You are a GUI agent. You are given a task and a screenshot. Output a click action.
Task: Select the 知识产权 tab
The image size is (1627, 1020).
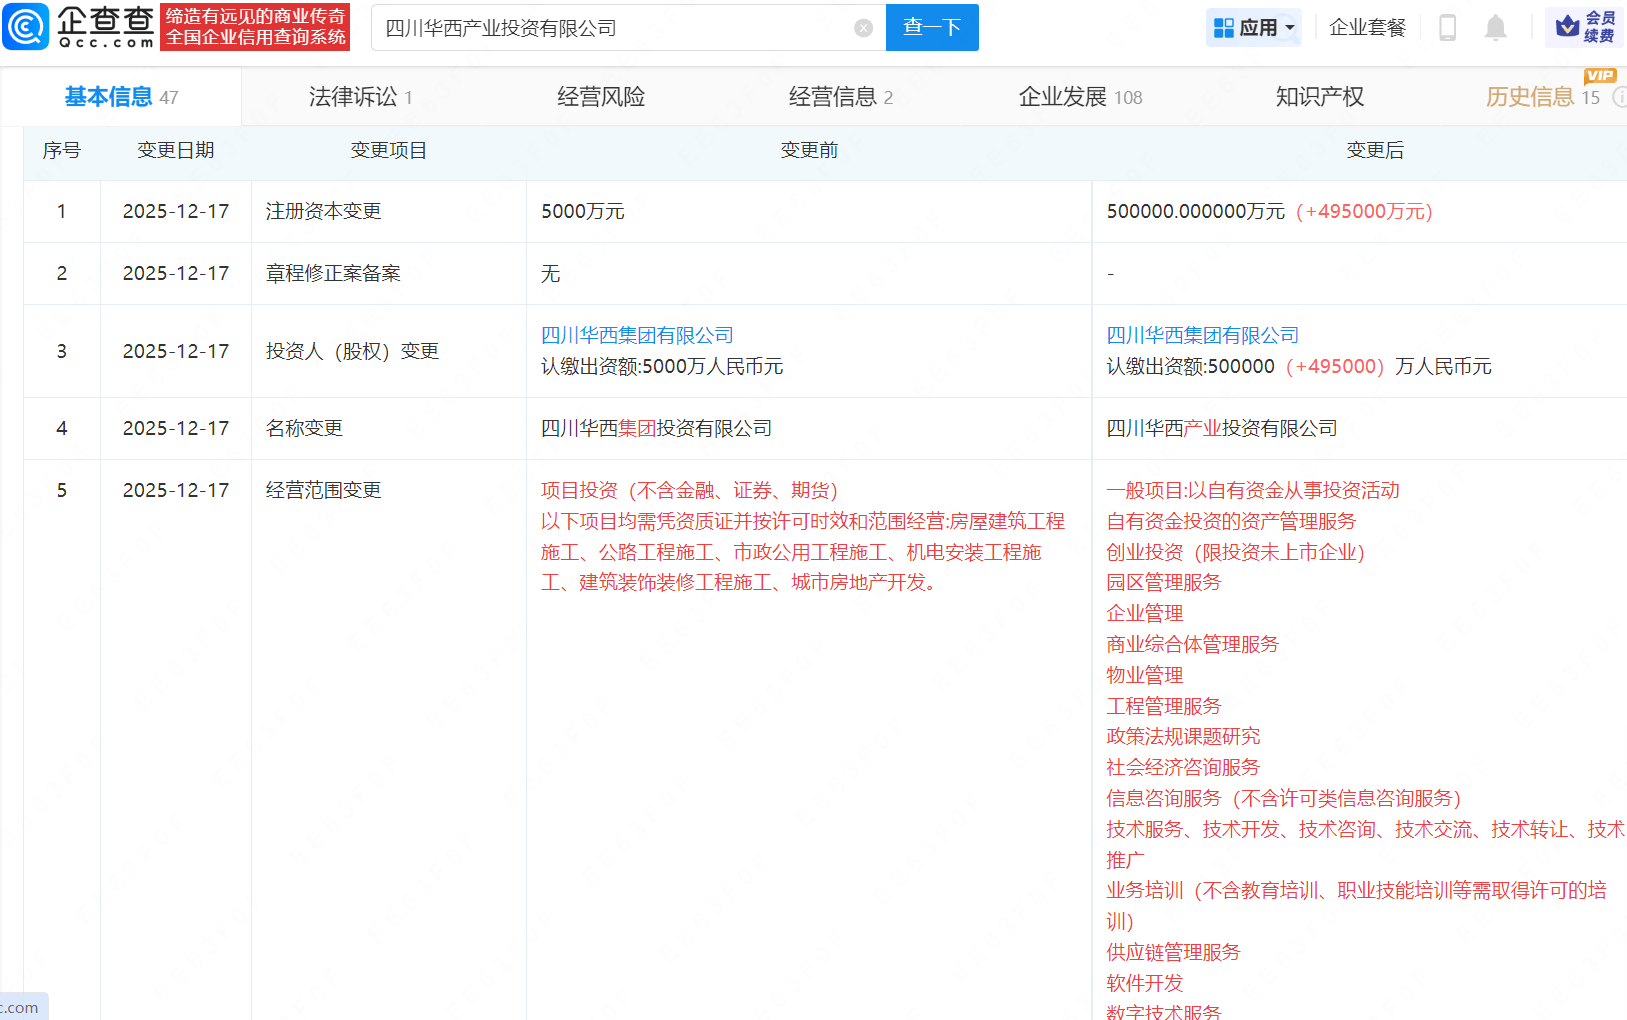1319,97
